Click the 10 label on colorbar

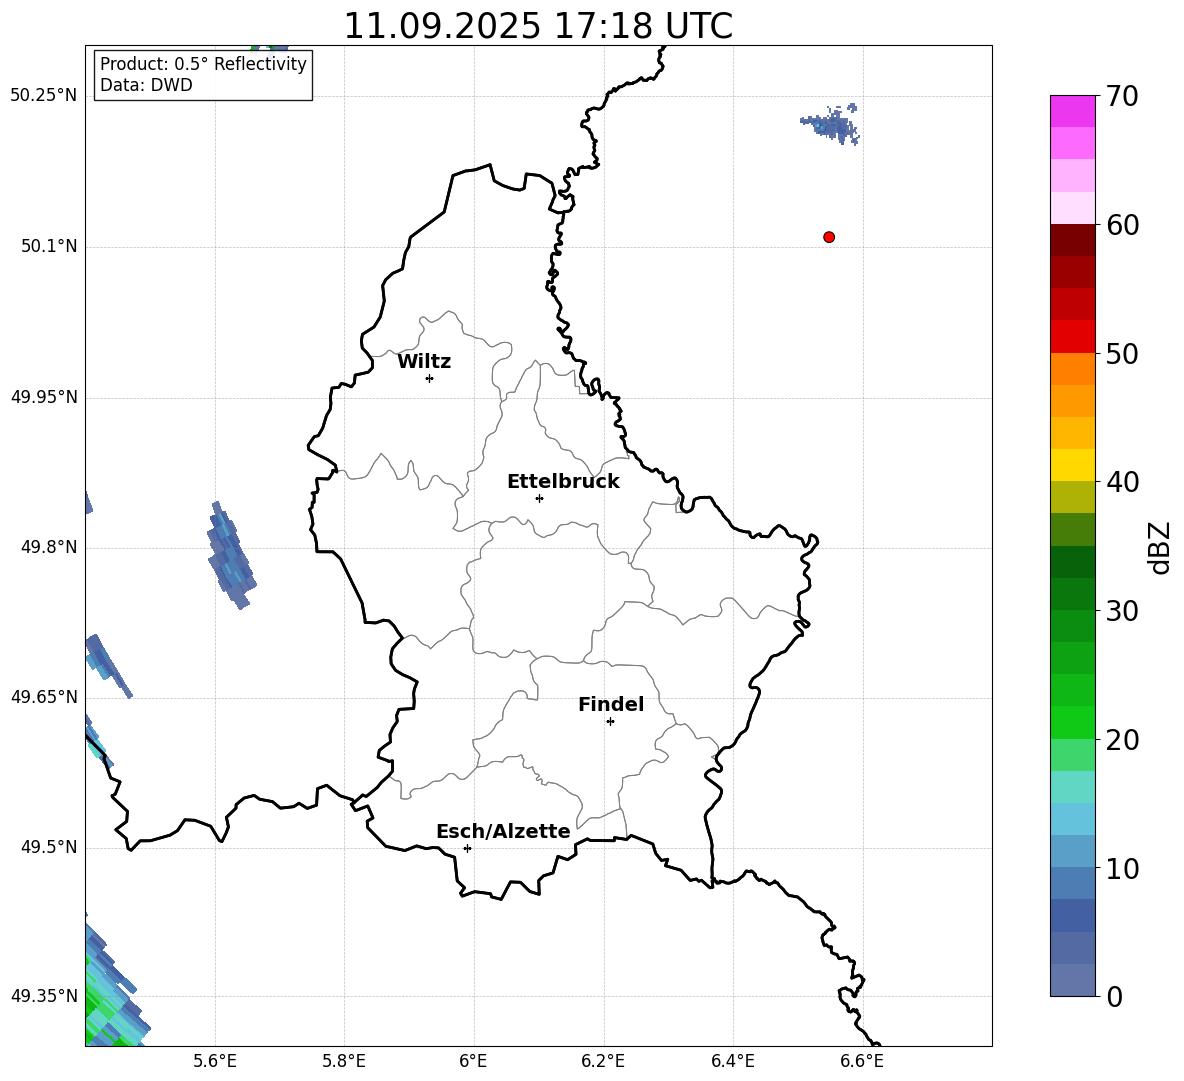point(1123,869)
